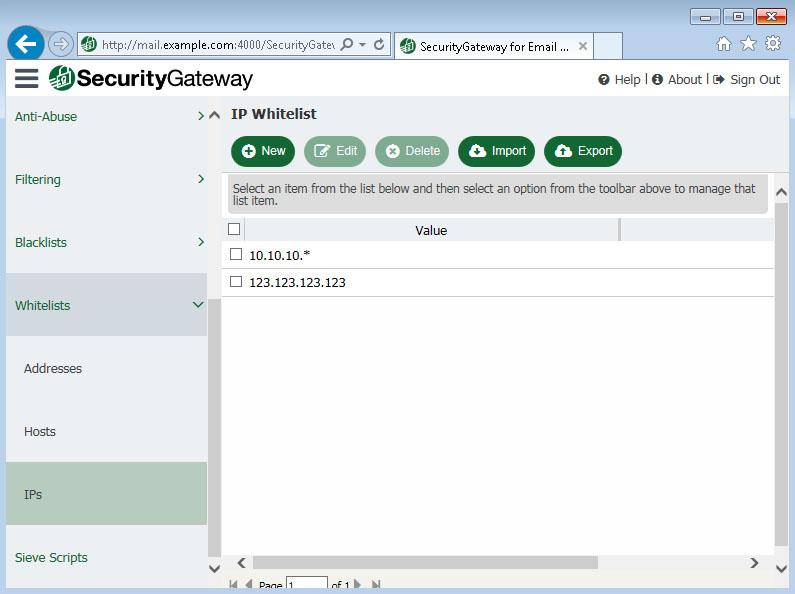Create a New whitelist entry
This screenshot has height=594, width=795.
[x=263, y=151]
